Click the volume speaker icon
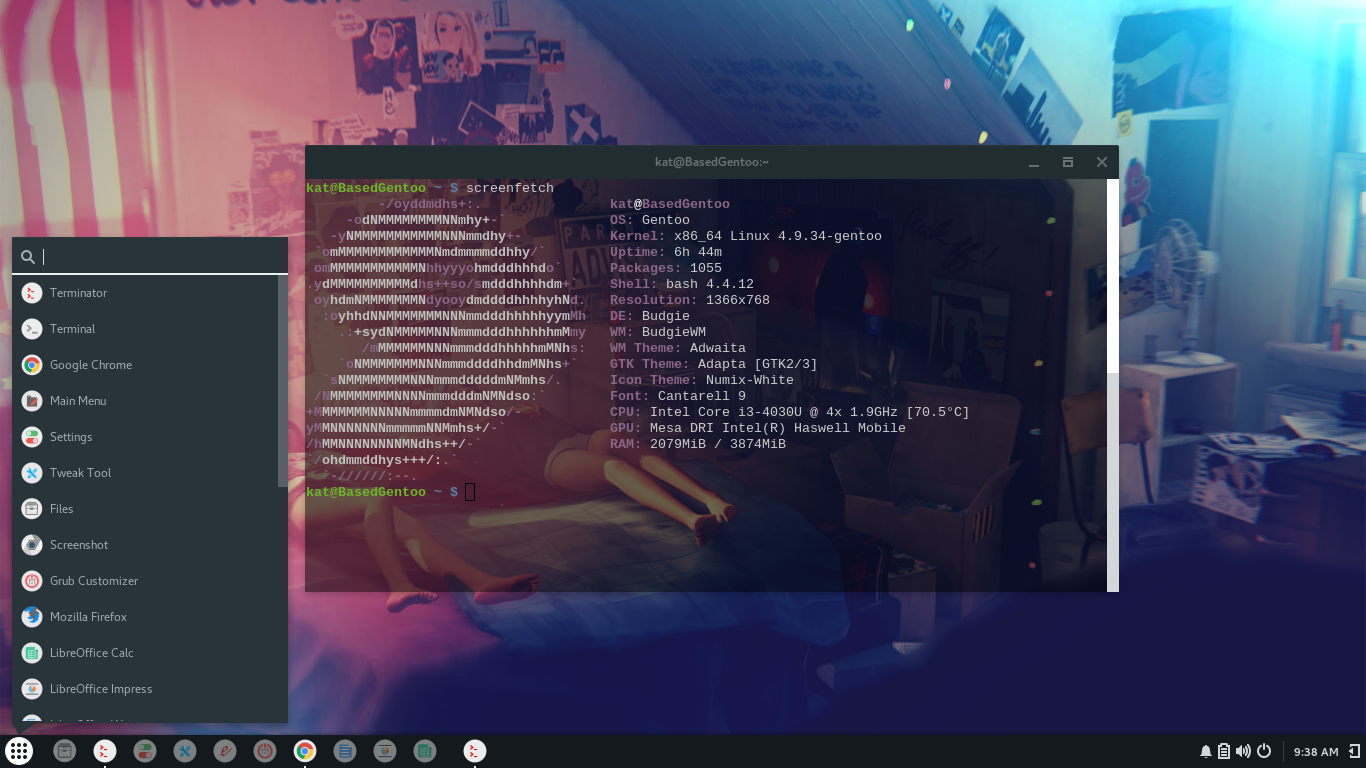The width and height of the screenshot is (1366, 768). tap(1243, 751)
